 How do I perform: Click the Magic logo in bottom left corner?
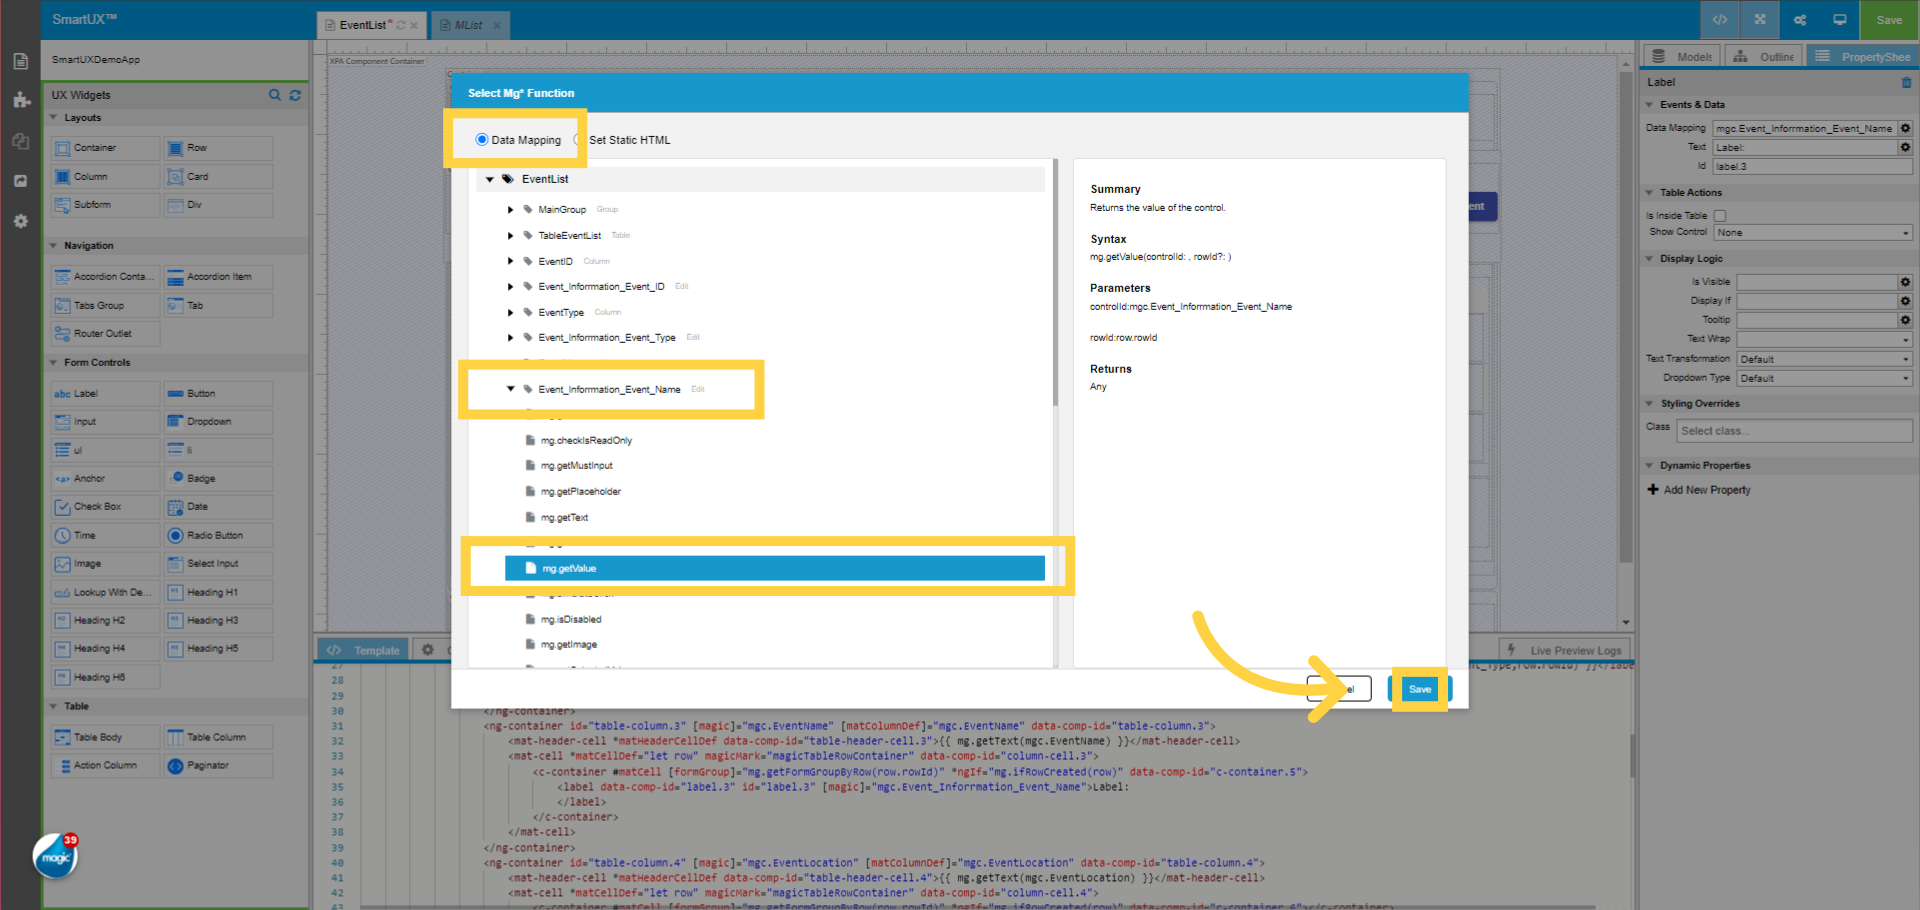(x=55, y=858)
